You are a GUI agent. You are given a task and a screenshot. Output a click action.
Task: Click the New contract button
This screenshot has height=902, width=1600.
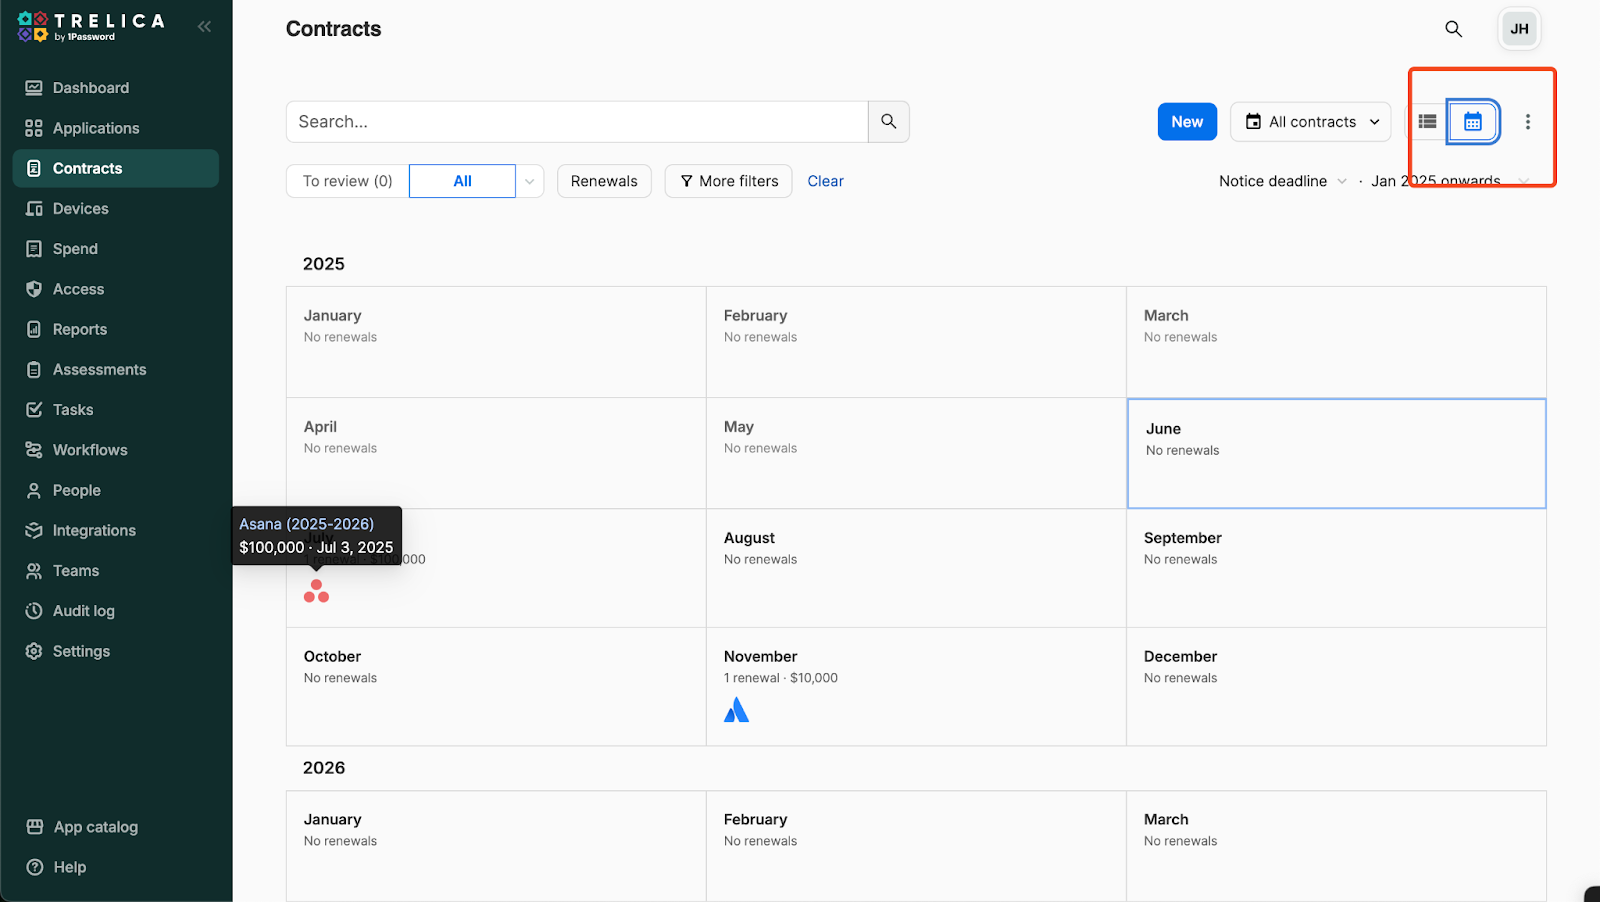(1187, 122)
